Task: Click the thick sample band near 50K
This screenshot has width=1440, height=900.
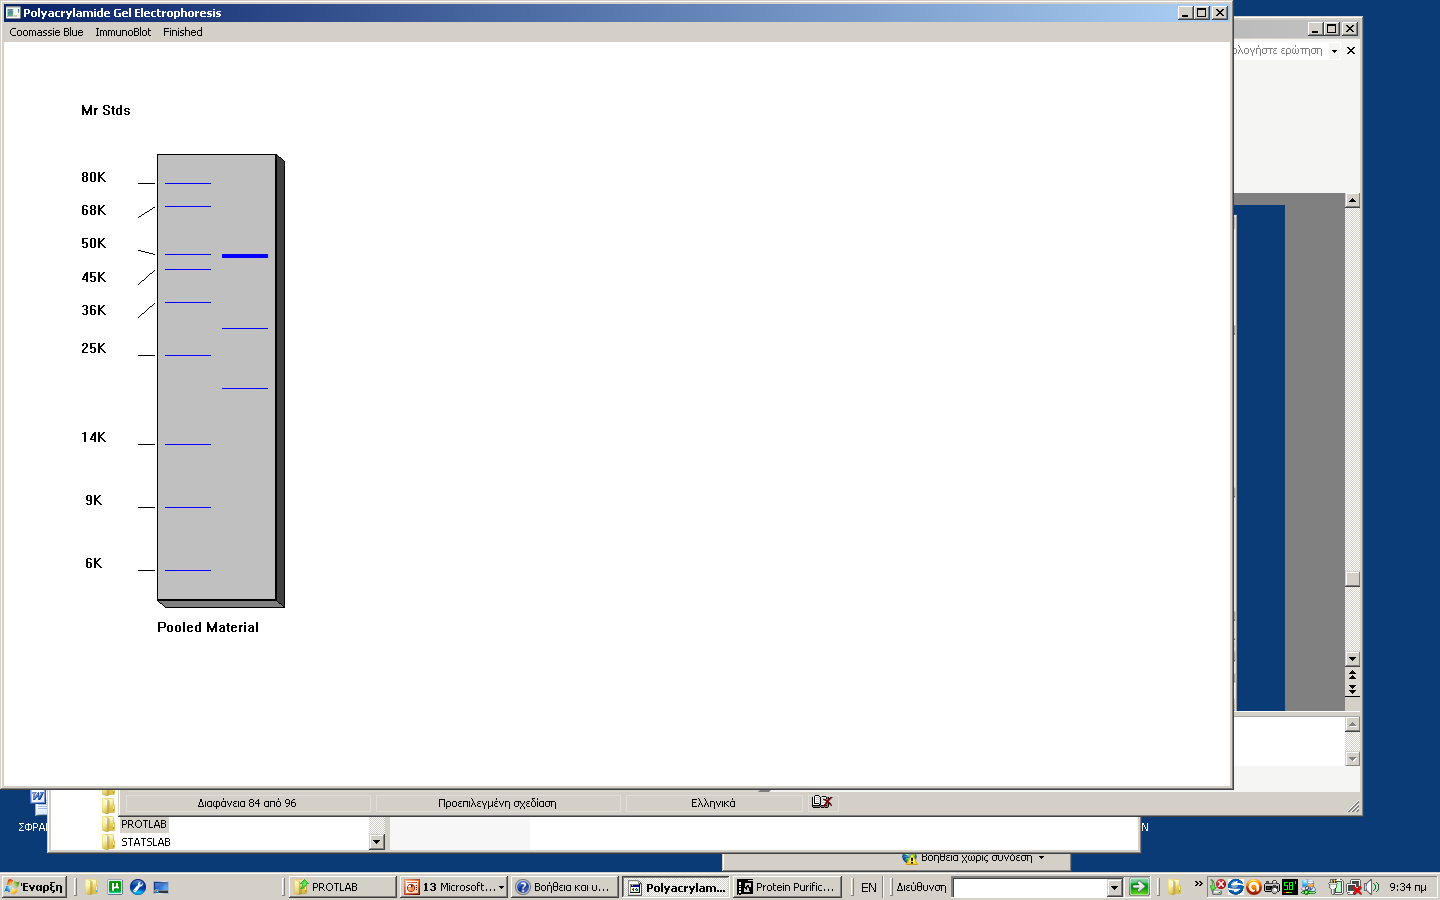Action: (x=245, y=256)
